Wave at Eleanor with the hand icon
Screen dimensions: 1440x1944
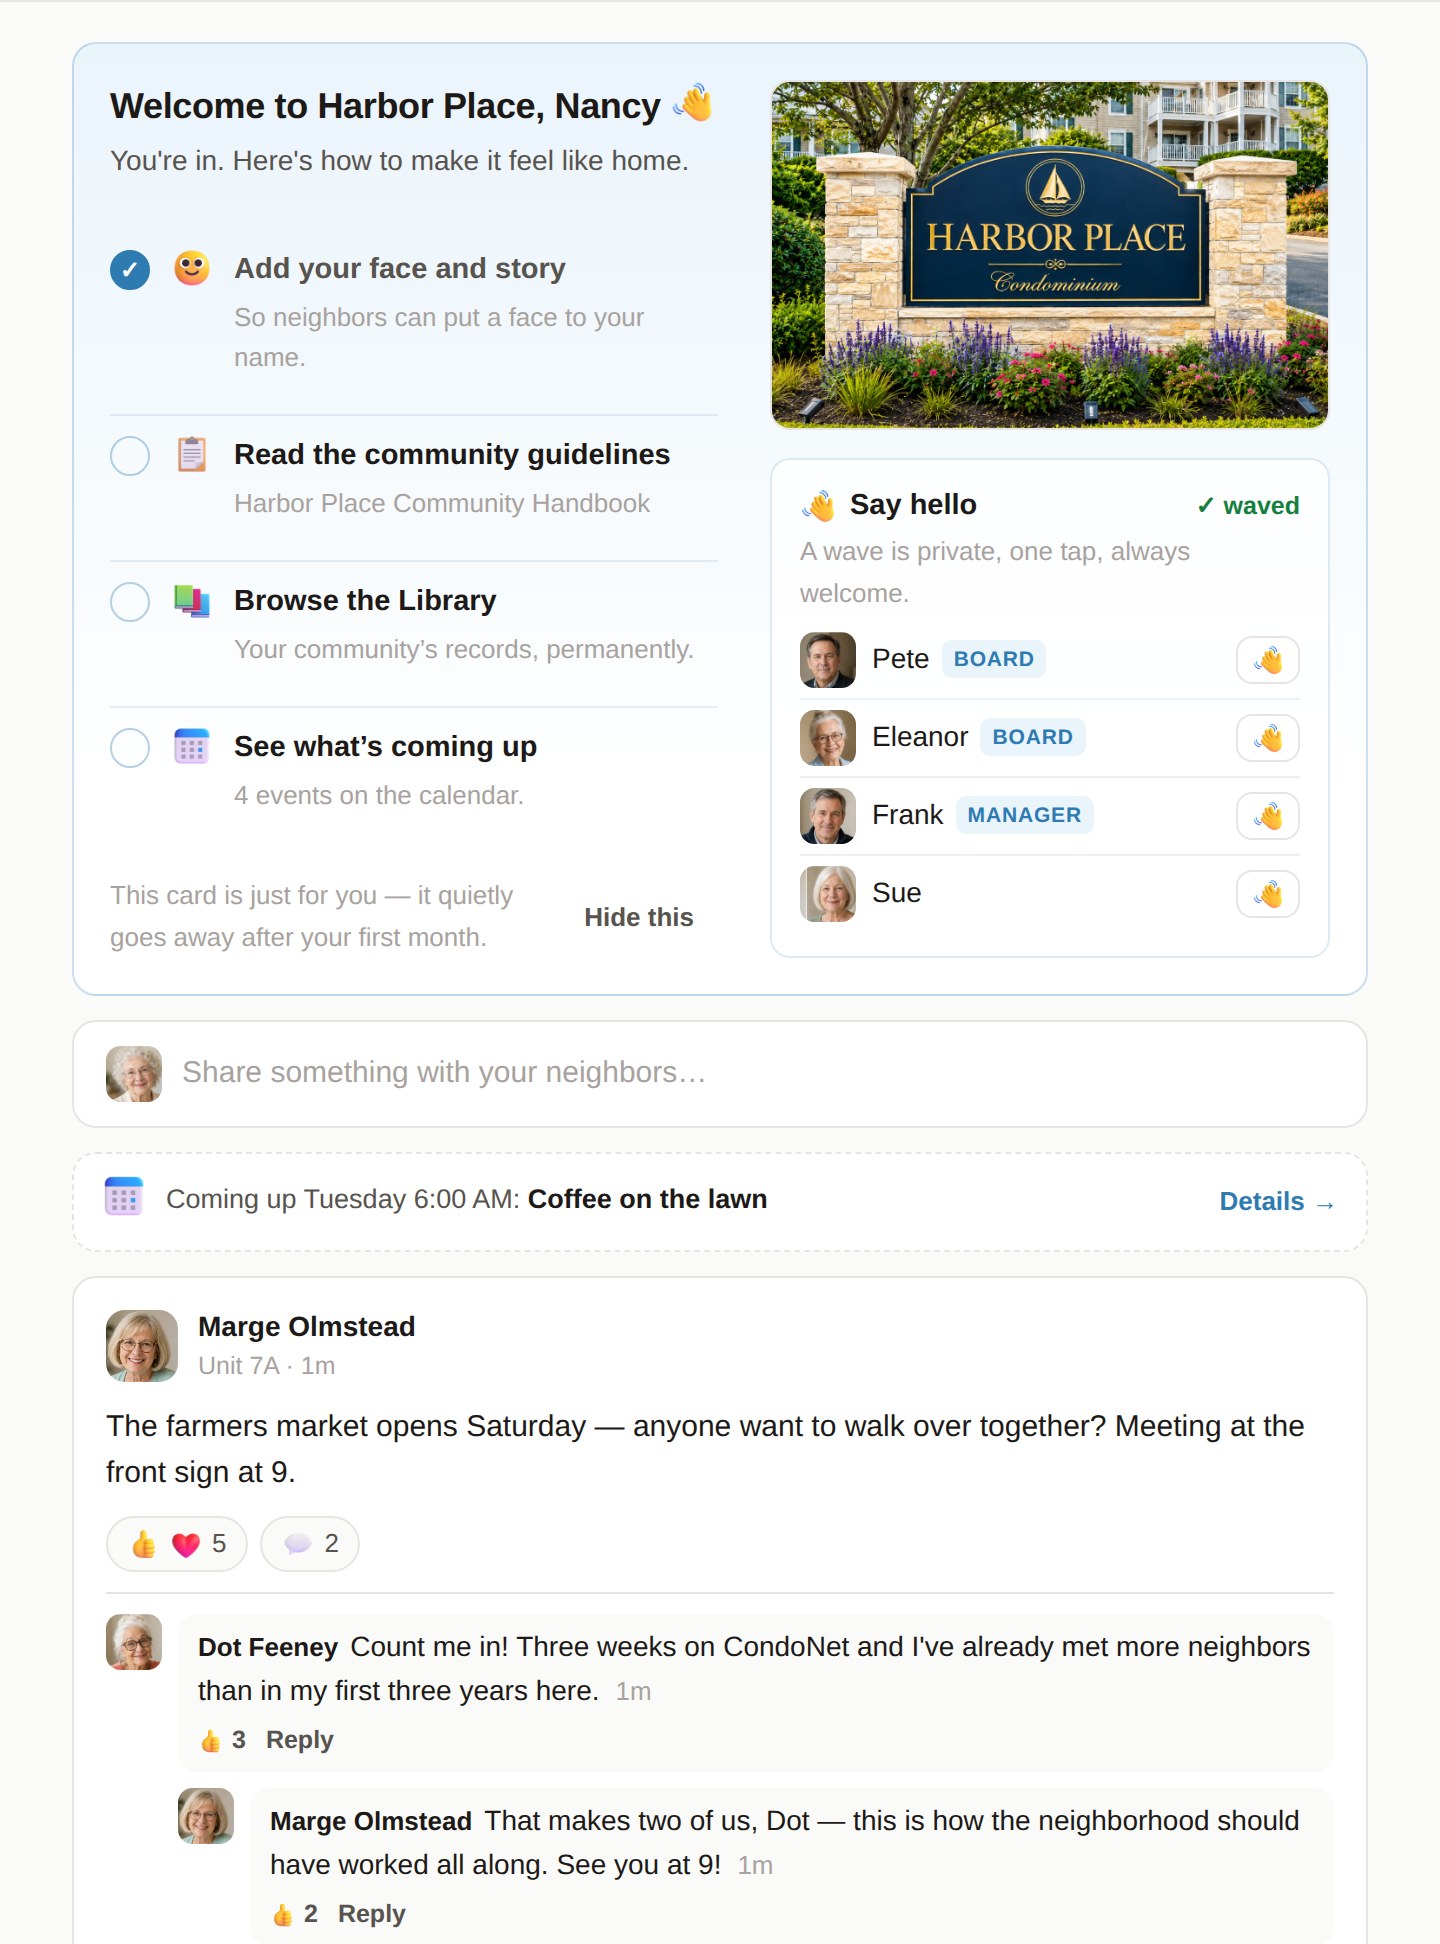coord(1267,738)
